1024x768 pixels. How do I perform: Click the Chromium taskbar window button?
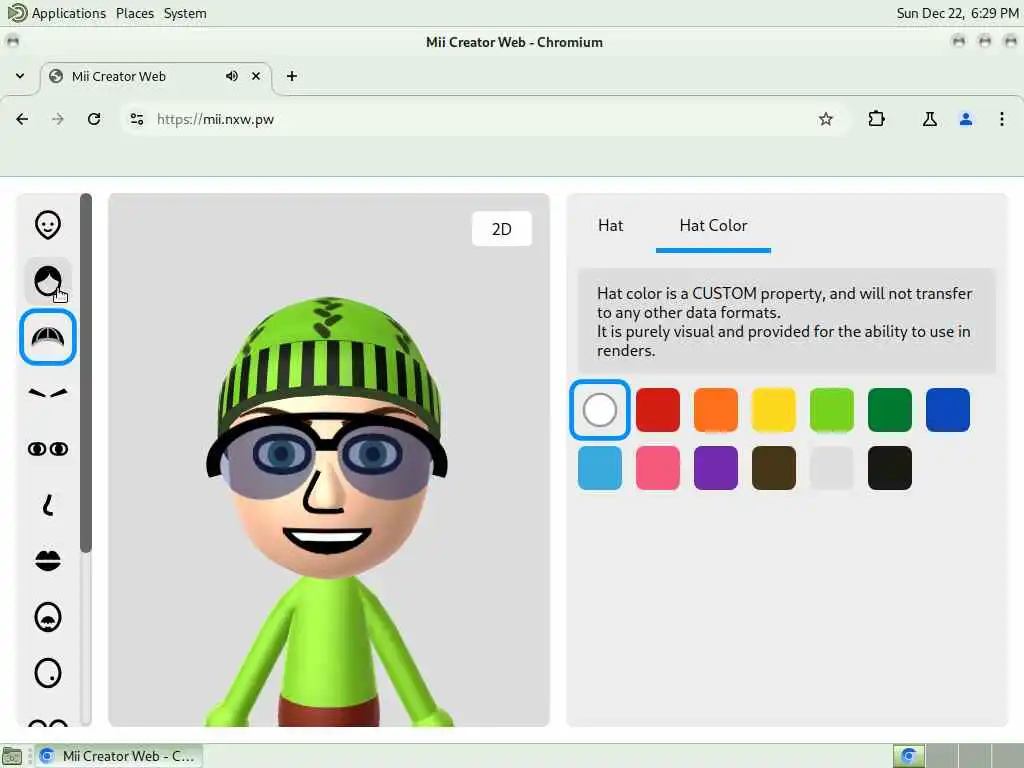pos(118,756)
